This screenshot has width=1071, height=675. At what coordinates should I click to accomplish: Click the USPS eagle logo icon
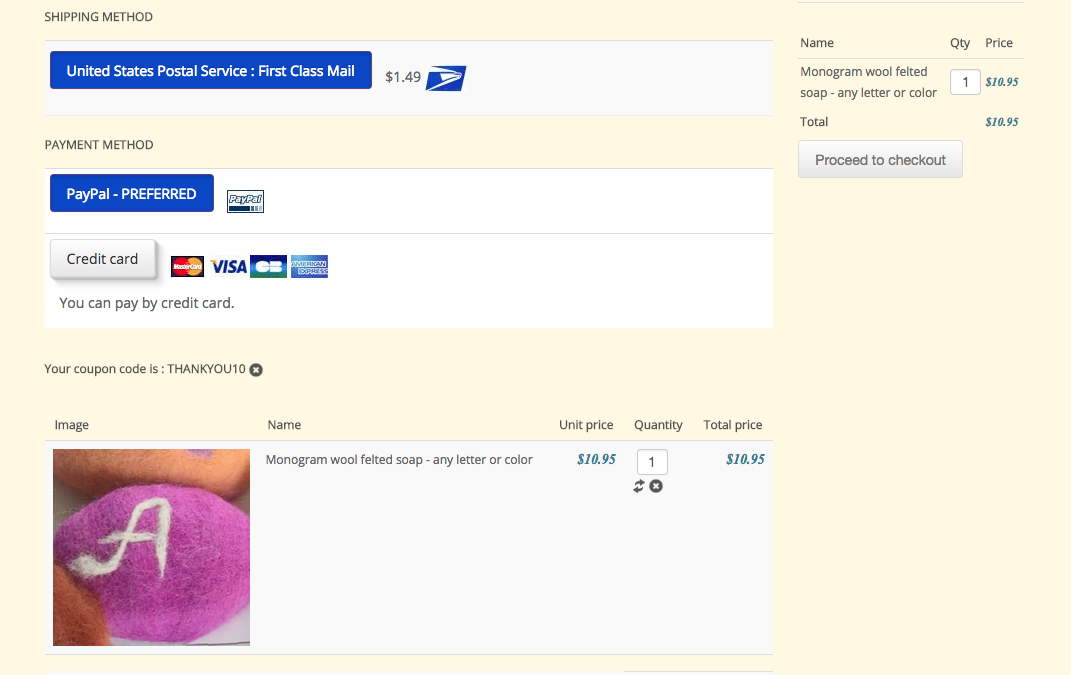pyautogui.click(x=446, y=78)
